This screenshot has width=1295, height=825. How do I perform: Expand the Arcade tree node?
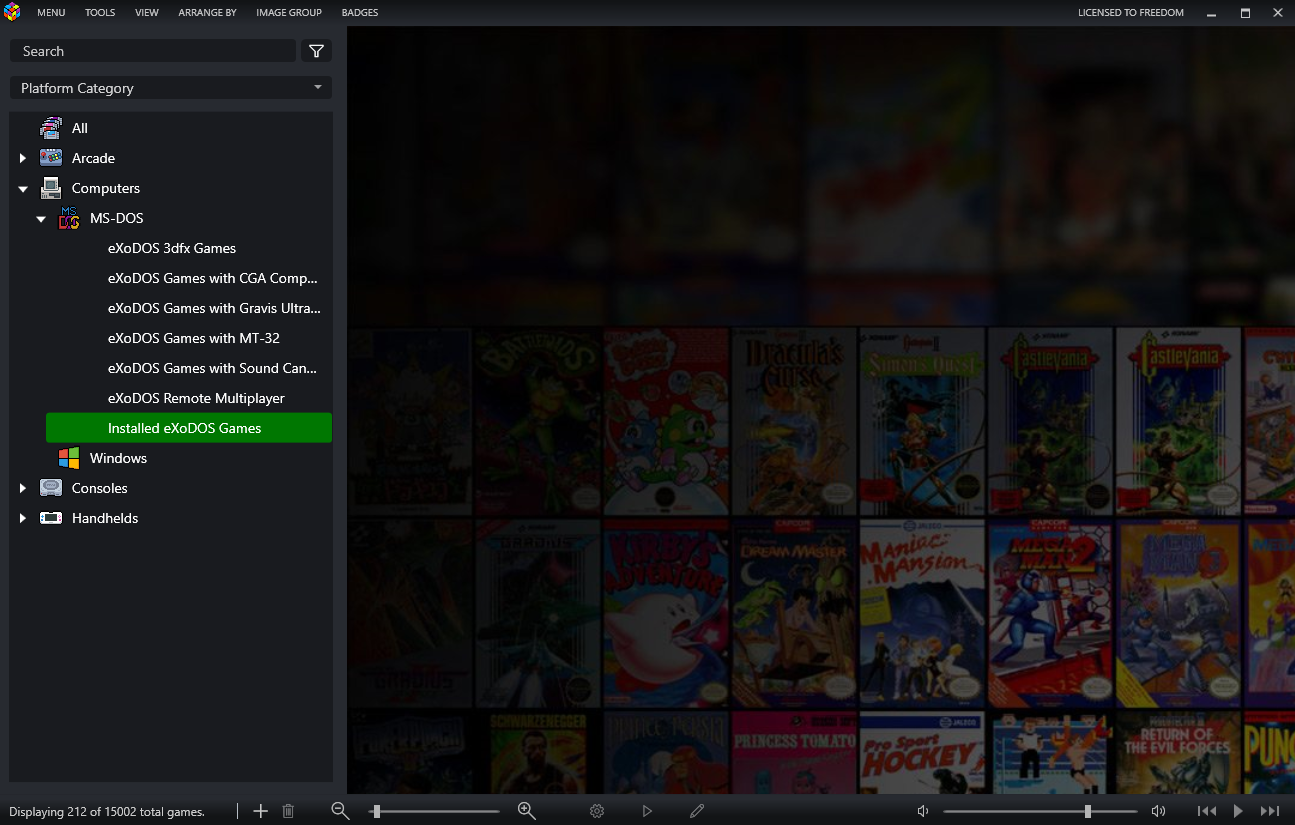point(23,158)
